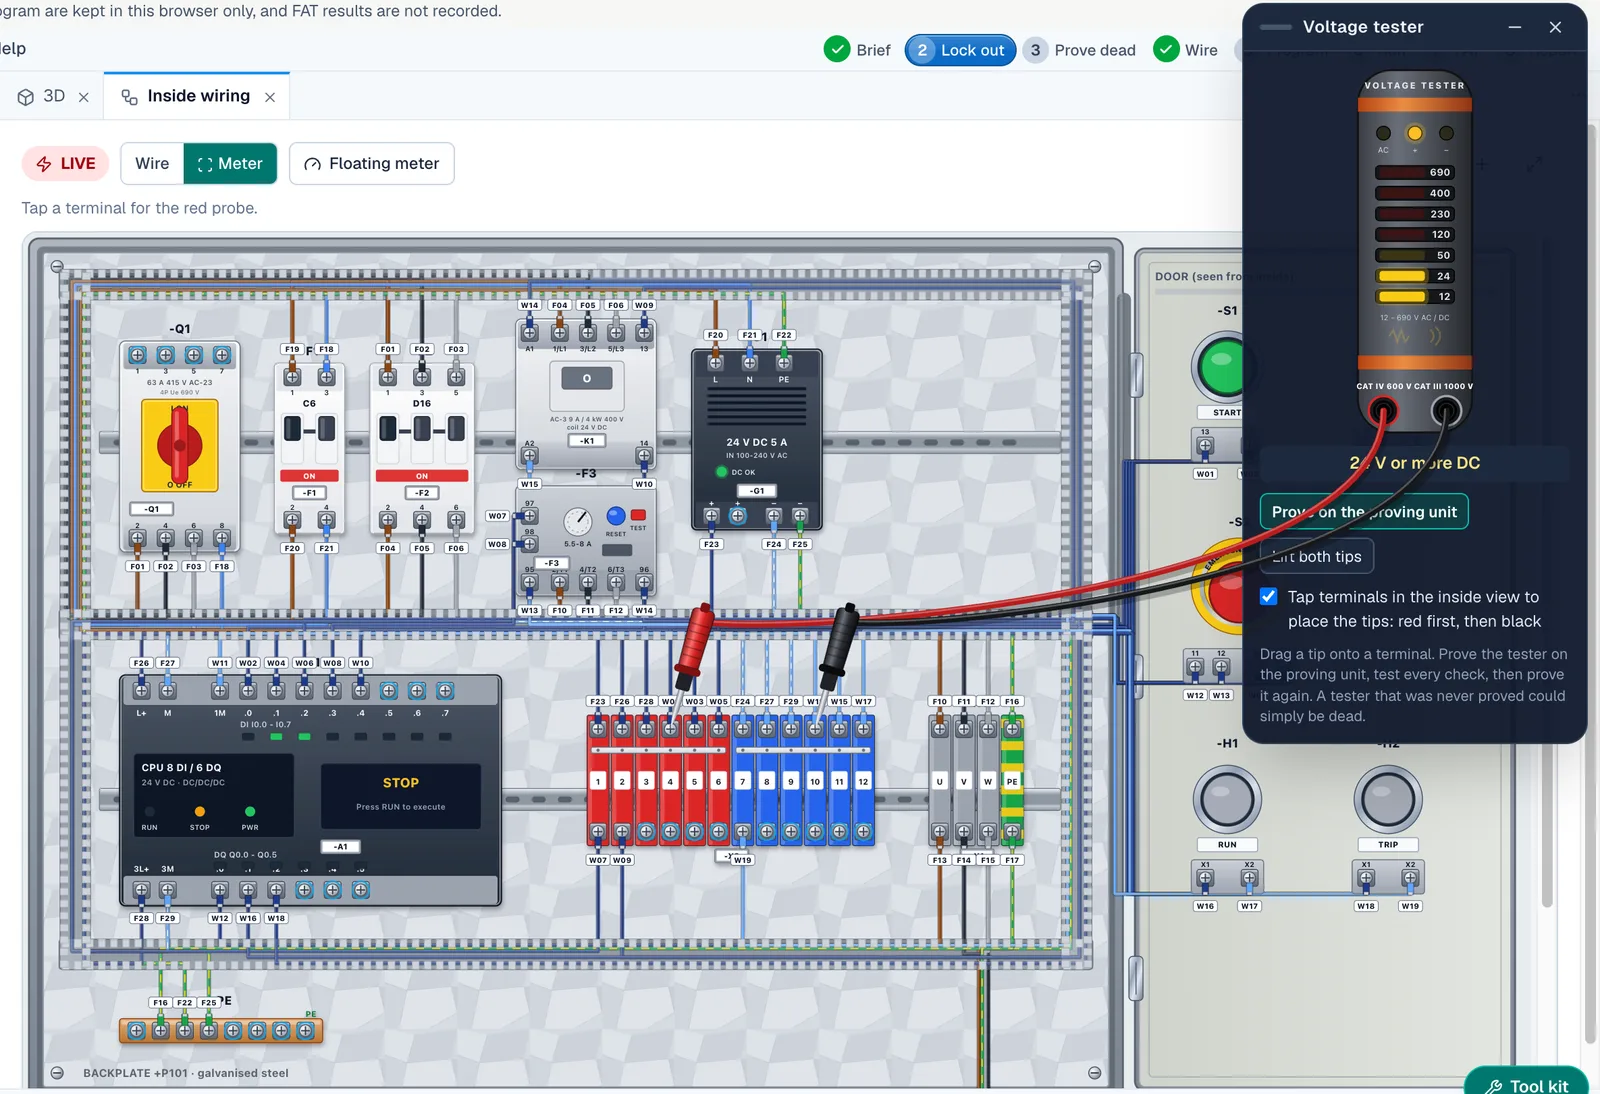The image size is (1600, 1094).
Task: Click the C6 breaker -F1 toggle lever
Action: tap(310, 430)
